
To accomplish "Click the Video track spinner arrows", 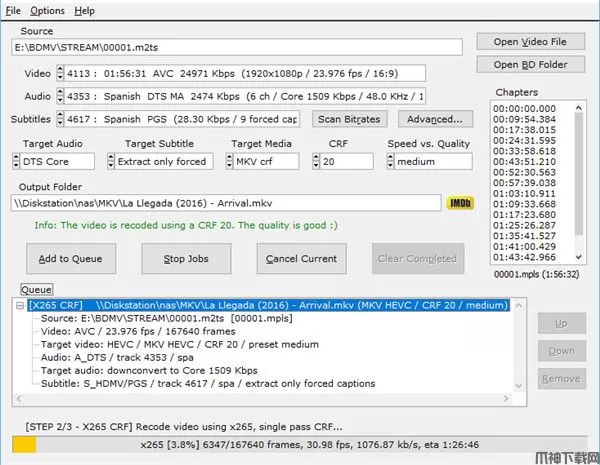I will click(x=59, y=73).
